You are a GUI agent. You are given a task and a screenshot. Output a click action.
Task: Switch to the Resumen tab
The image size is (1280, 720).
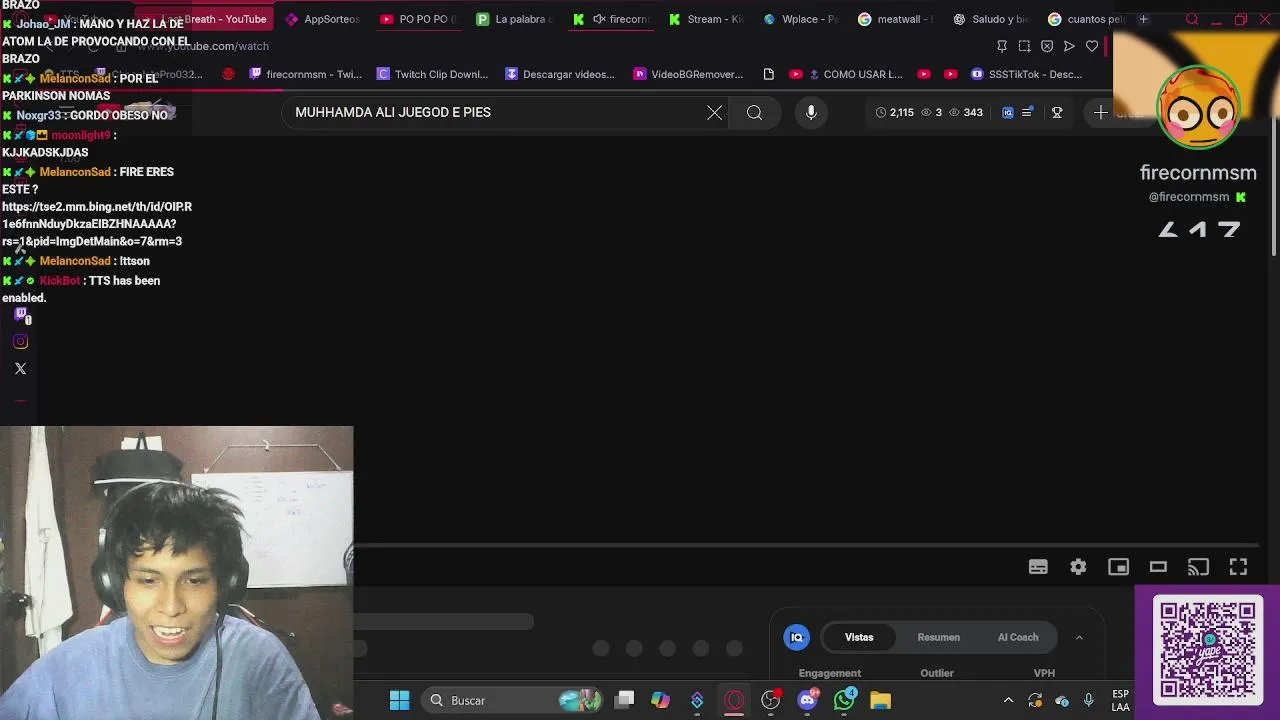tap(939, 637)
